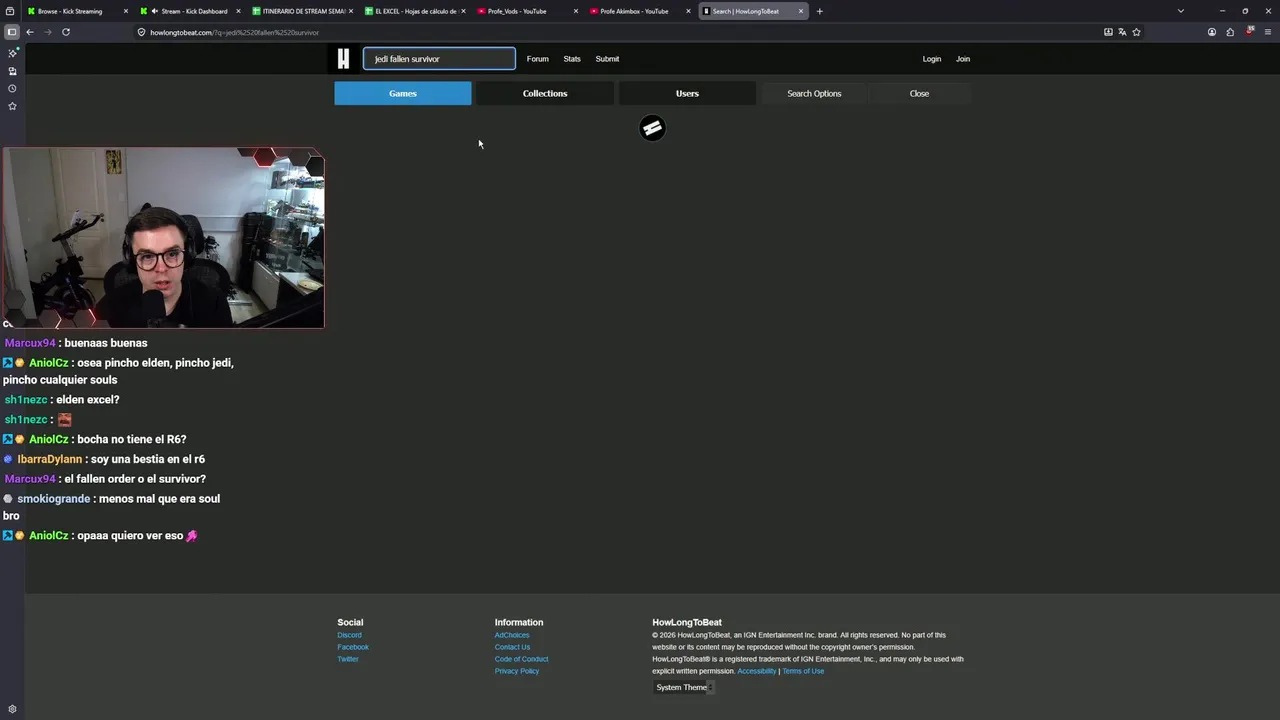Open the bookmarks star sidebar icon
This screenshot has height=720, width=1280.
(12, 106)
